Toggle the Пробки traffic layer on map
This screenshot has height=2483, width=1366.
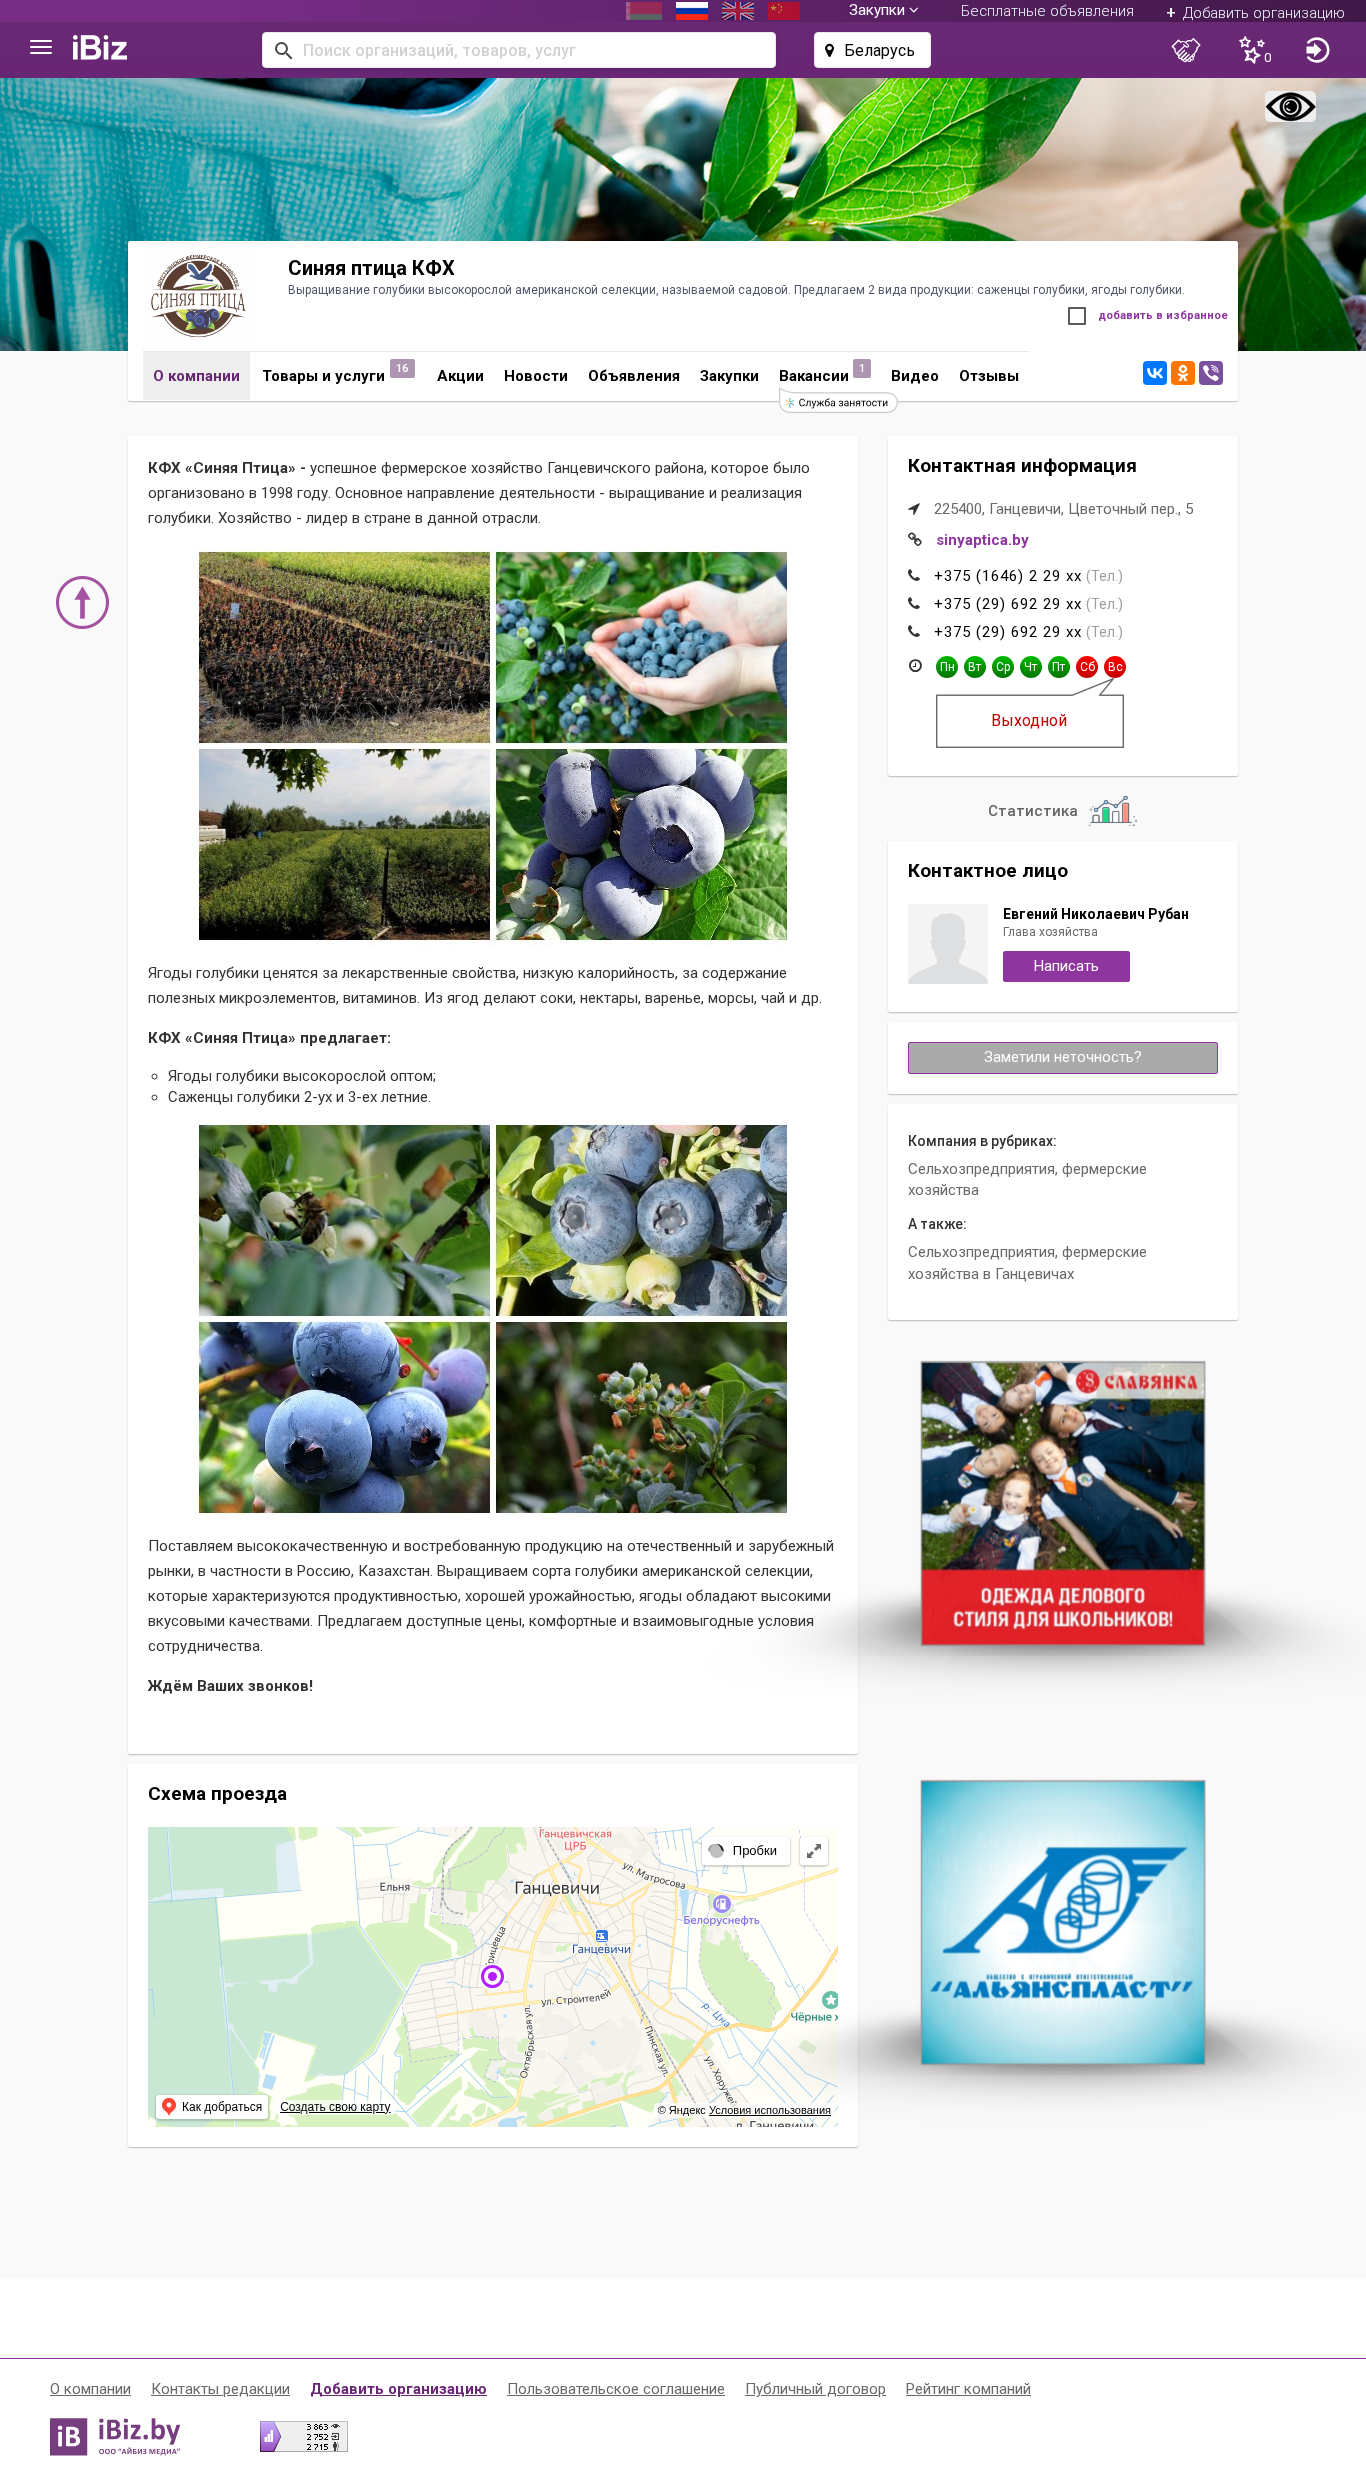(x=745, y=1850)
